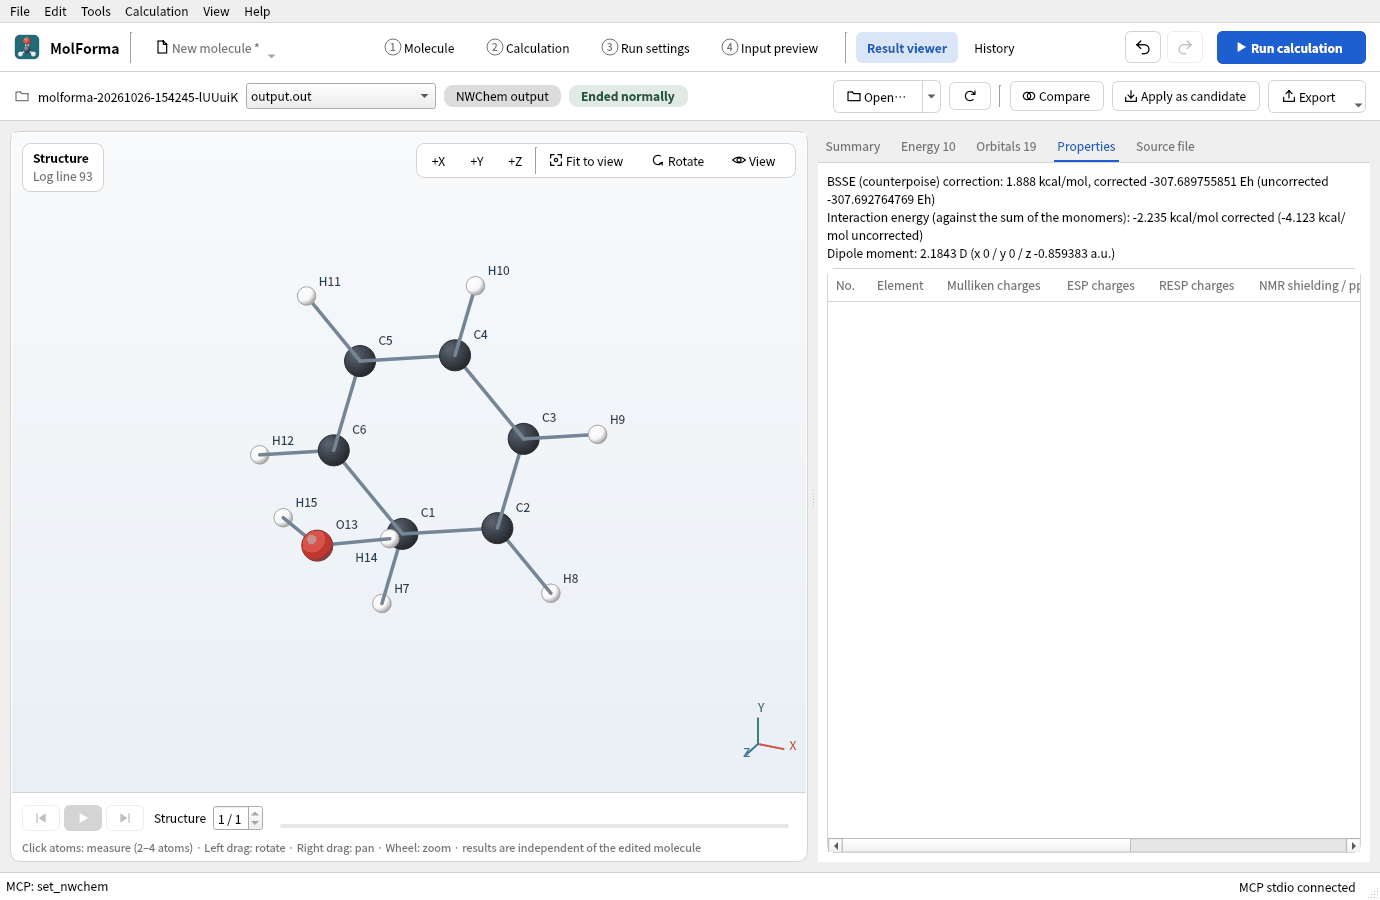Align view along +Z axis
The width and height of the screenshot is (1380, 900).
coord(515,161)
